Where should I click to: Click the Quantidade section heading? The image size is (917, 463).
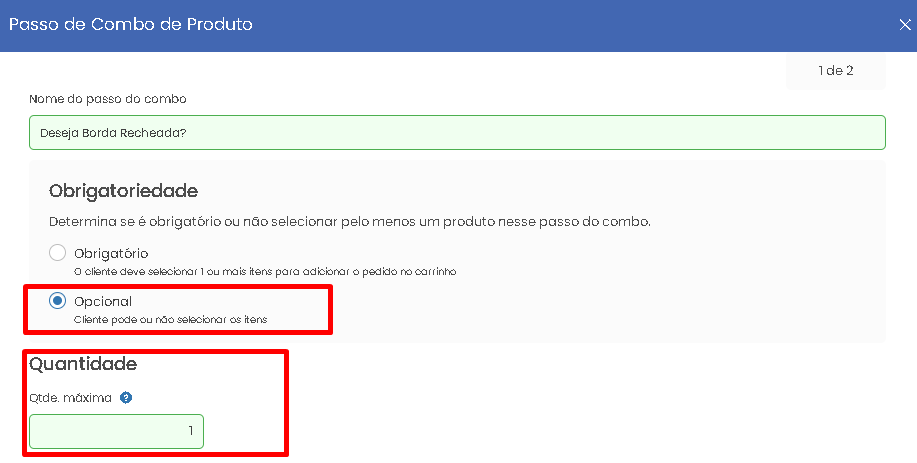(83, 364)
